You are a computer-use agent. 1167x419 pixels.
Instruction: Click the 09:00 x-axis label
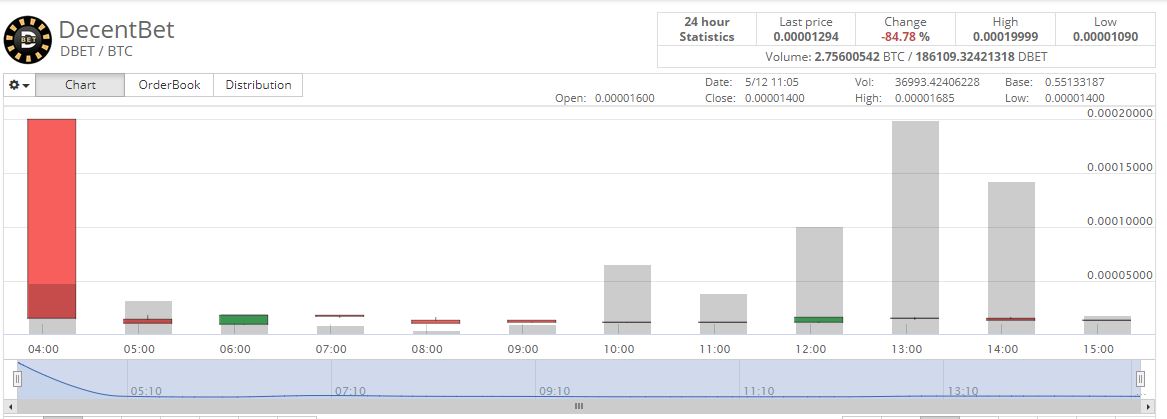523,349
